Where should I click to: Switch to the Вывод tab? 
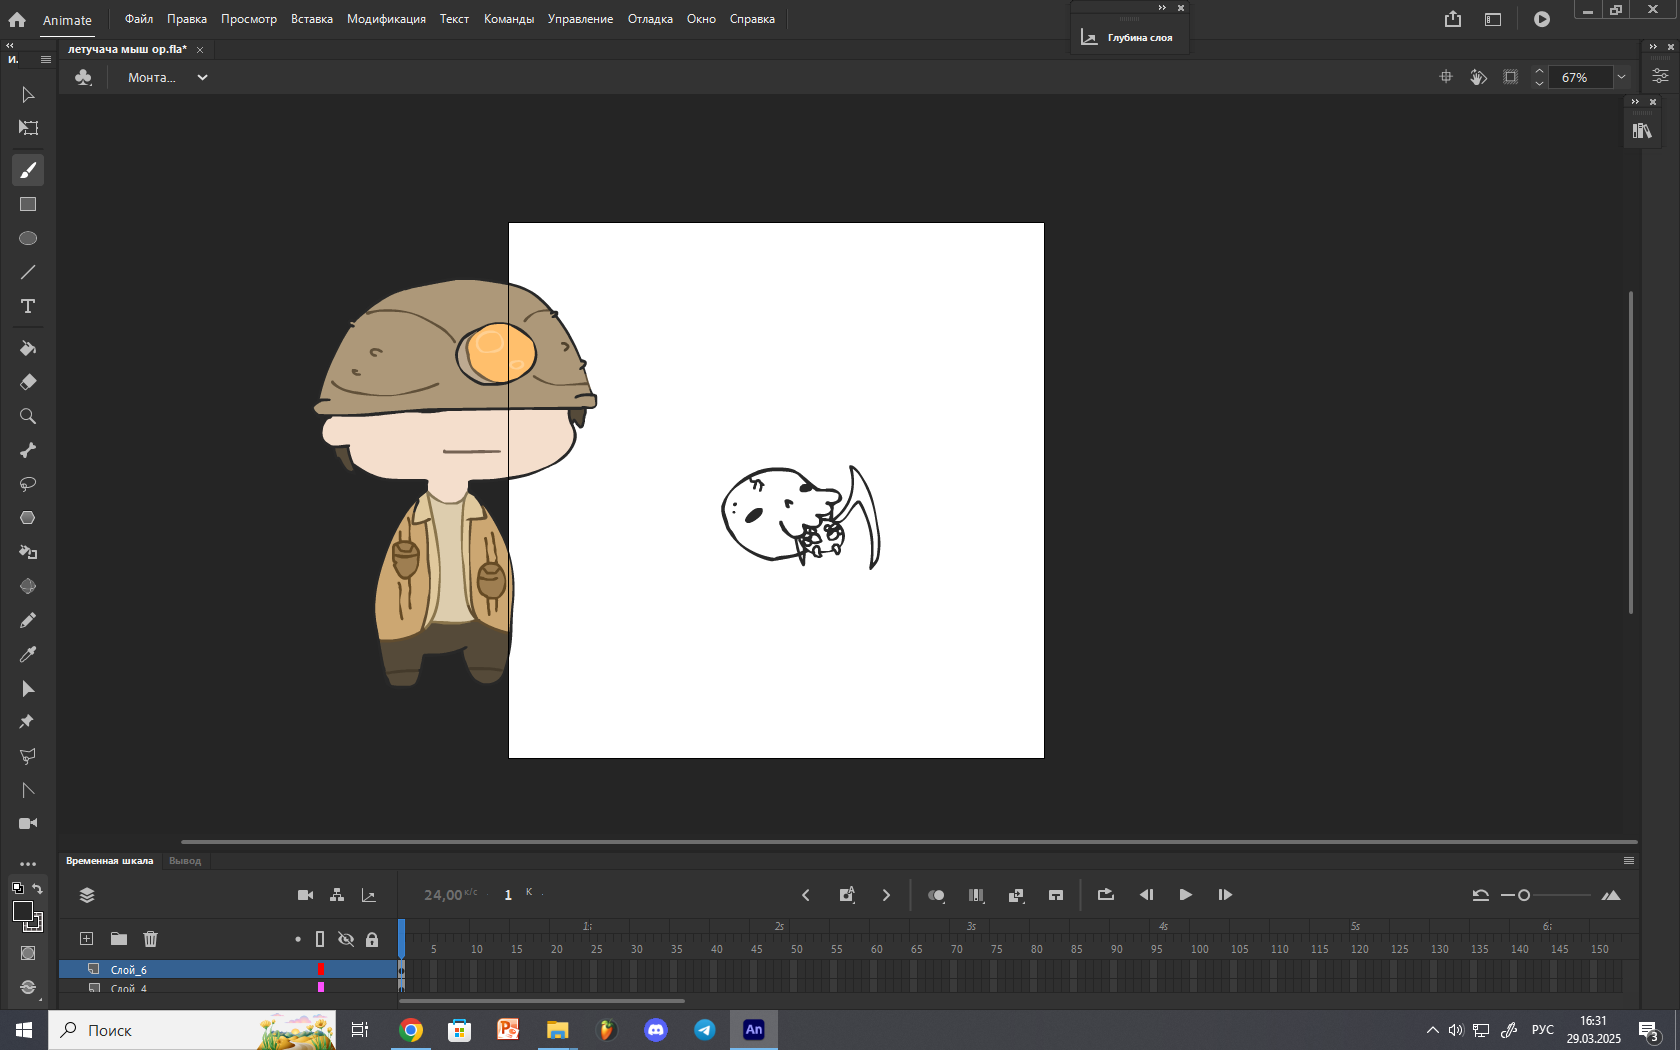tap(185, 860)
